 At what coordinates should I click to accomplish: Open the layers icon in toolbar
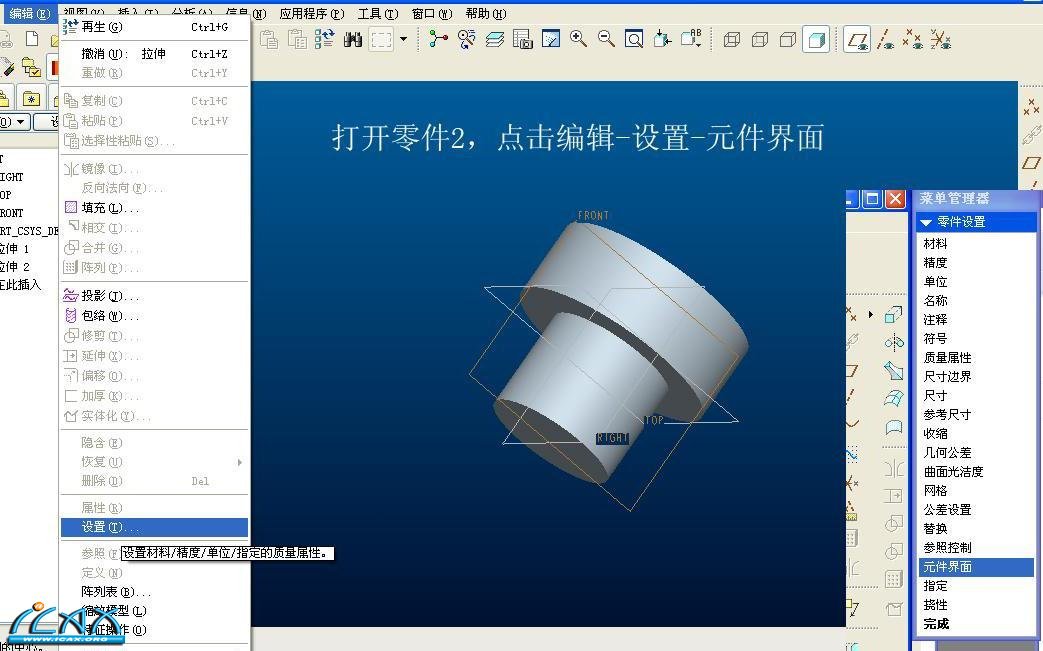[494, 39]
